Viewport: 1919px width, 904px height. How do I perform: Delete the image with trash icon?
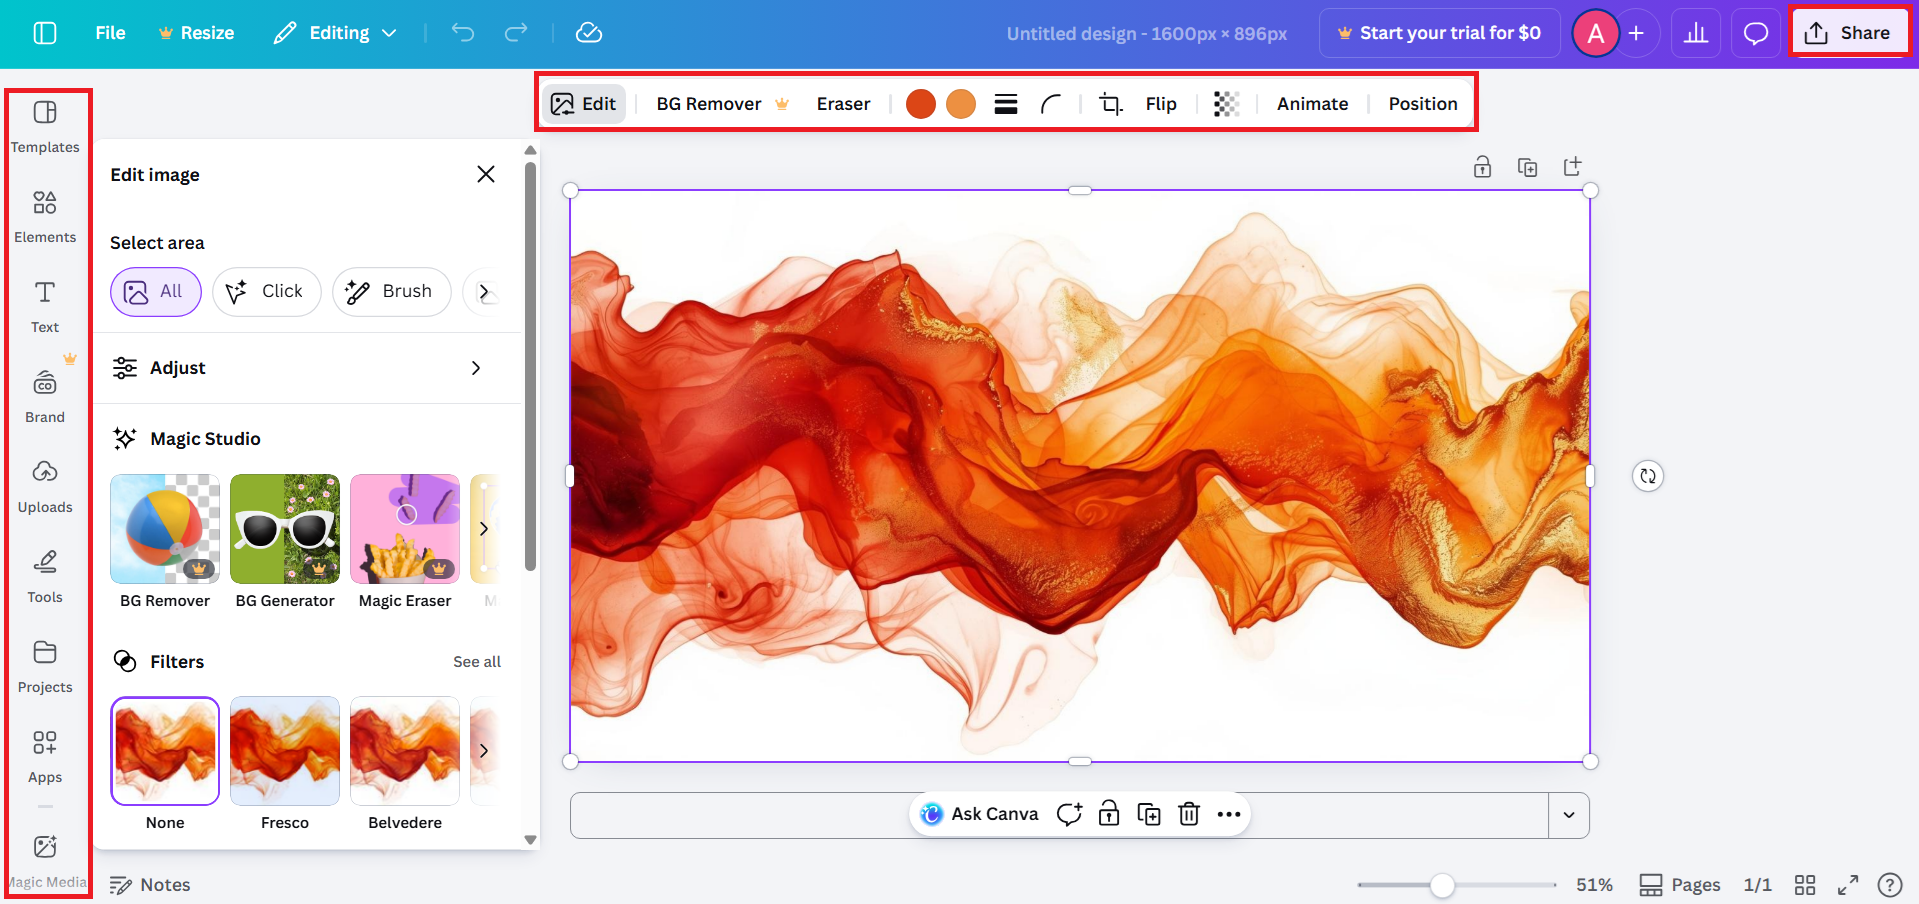1188,814
